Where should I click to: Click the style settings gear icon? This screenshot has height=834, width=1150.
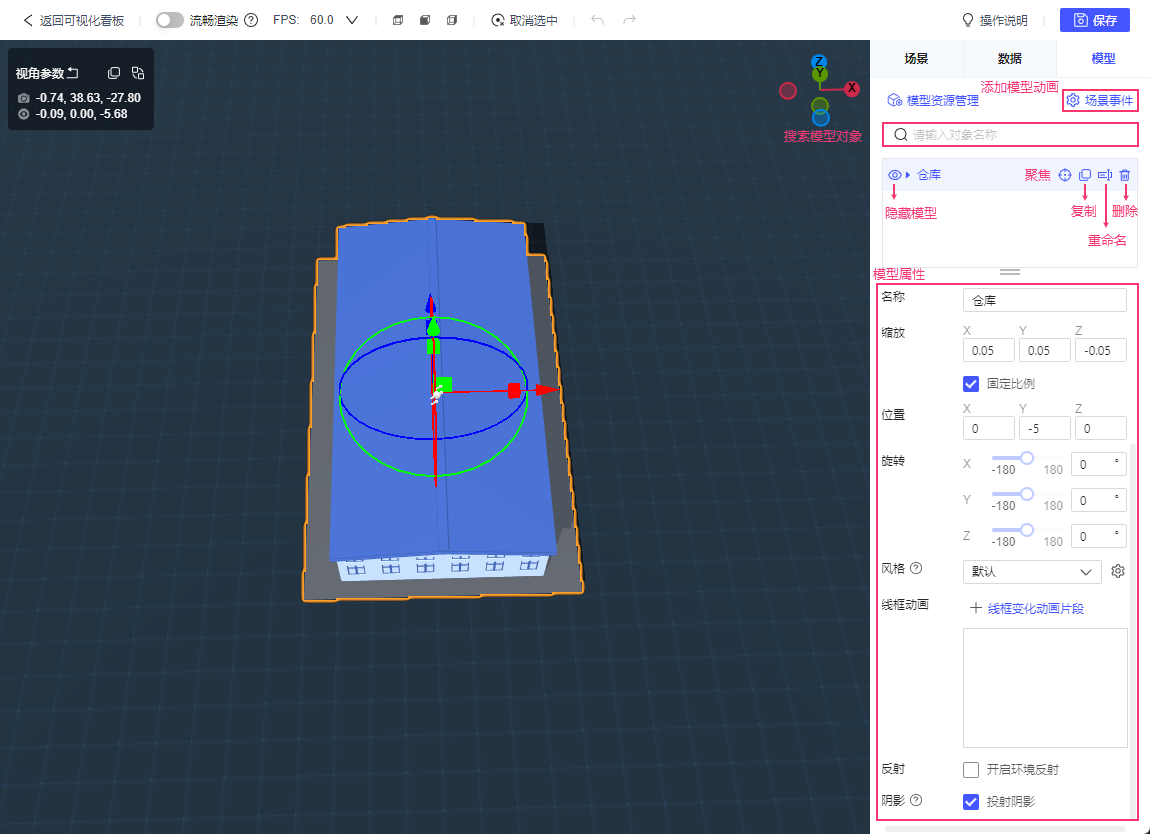pos(1119,571)
